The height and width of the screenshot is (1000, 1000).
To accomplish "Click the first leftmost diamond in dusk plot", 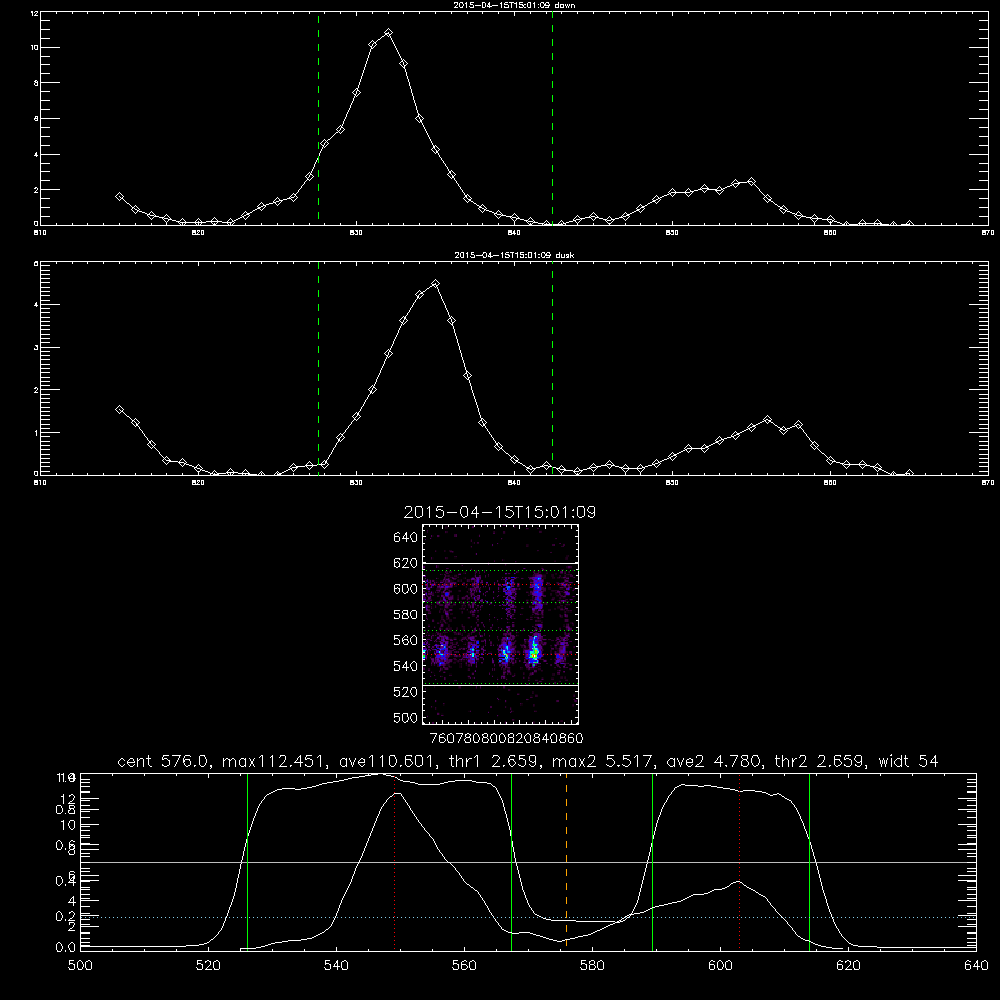I will coord(119,409).
